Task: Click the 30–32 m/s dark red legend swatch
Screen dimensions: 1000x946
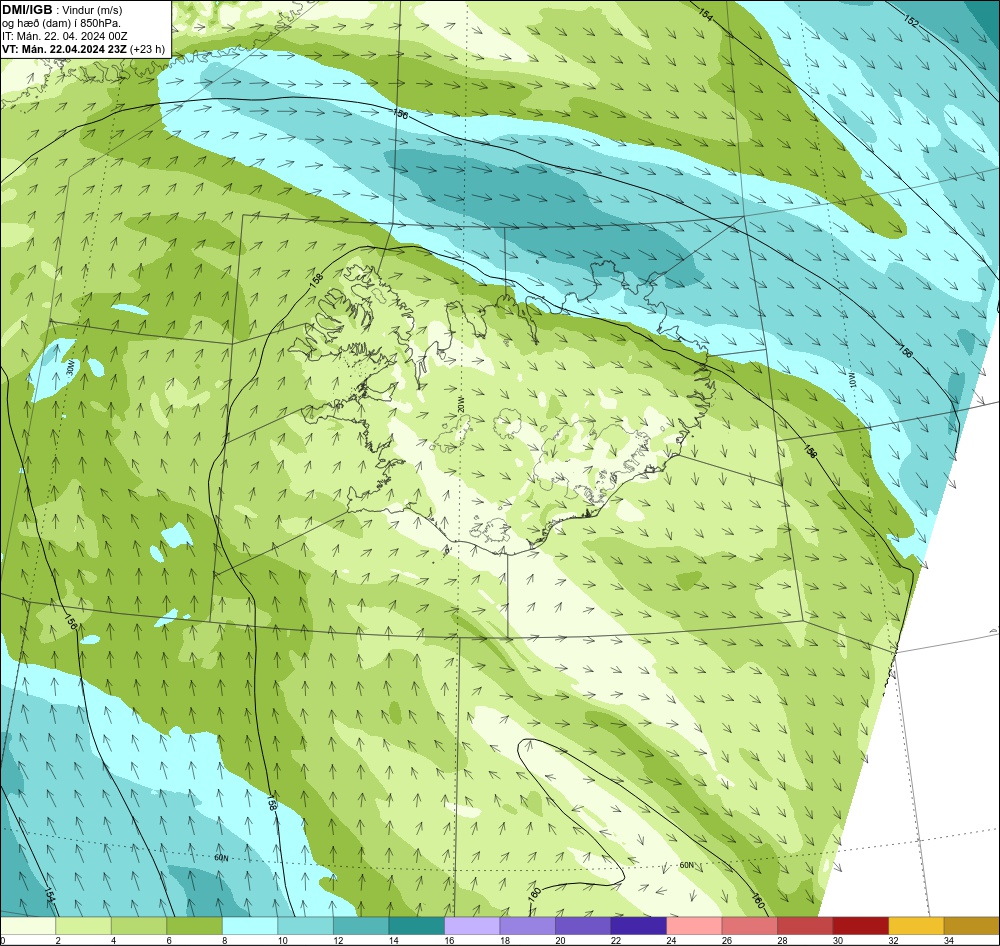Action: 860,926
